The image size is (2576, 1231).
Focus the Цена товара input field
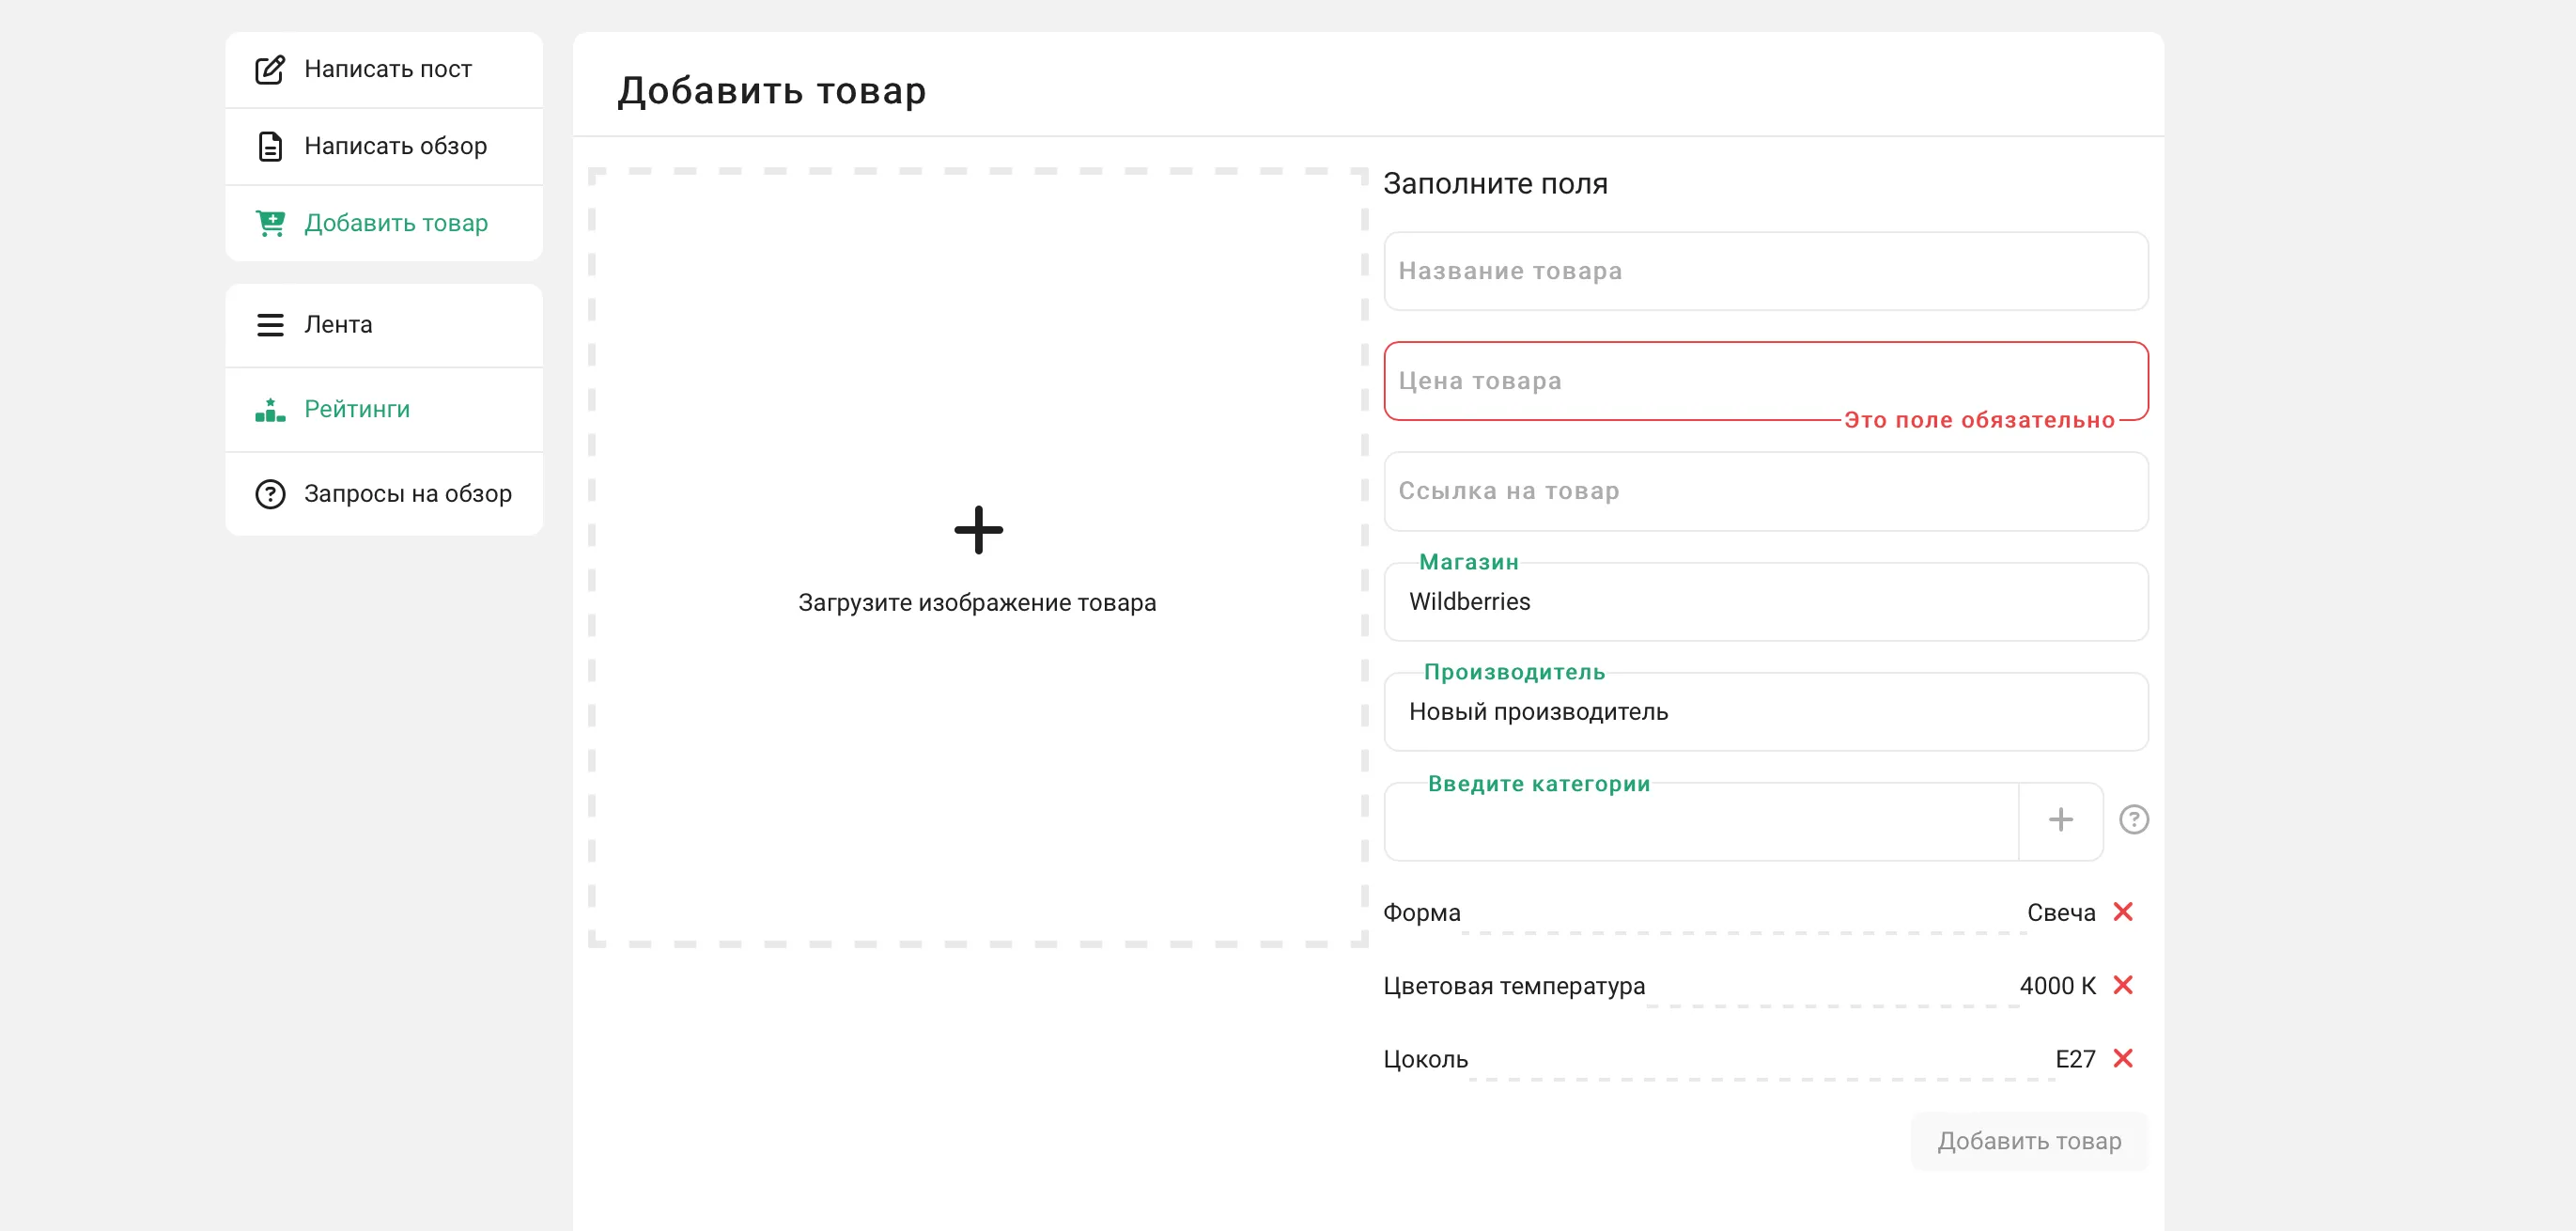coord(1765,381)
